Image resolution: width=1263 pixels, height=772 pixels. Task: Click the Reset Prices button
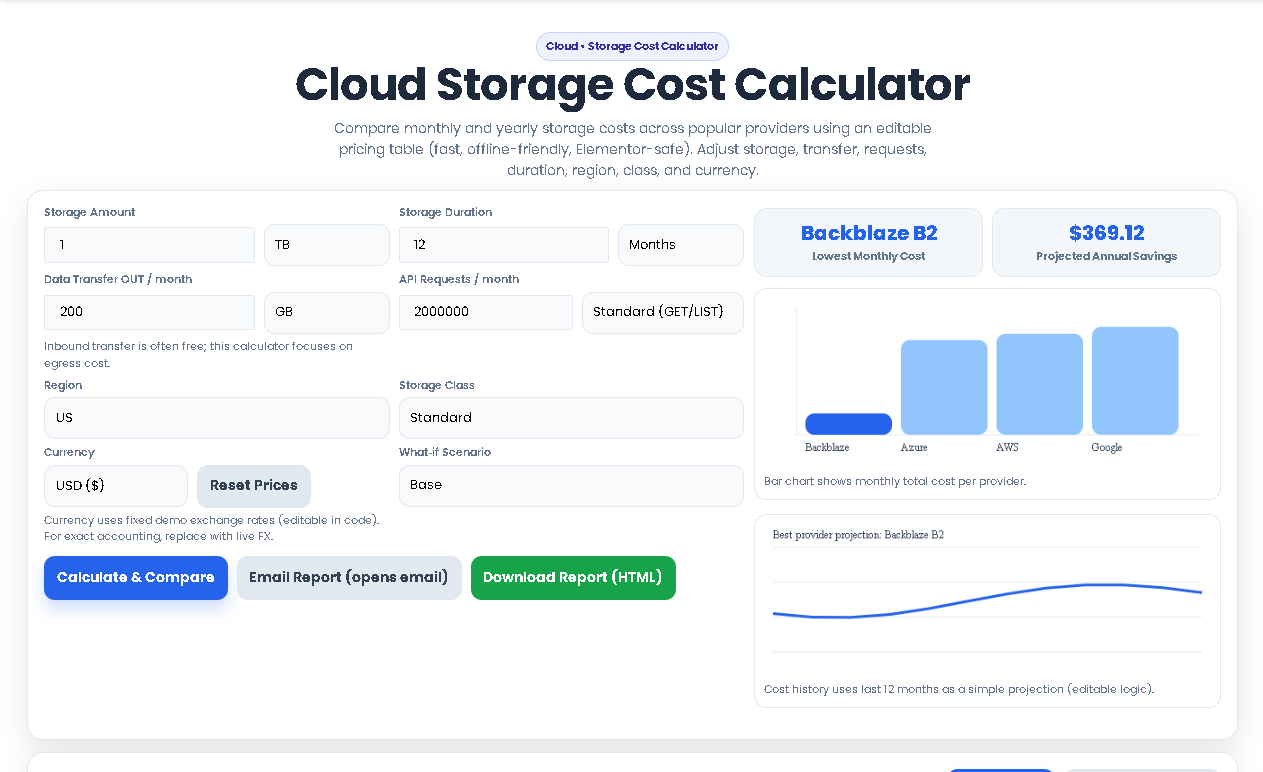[253, 485]
